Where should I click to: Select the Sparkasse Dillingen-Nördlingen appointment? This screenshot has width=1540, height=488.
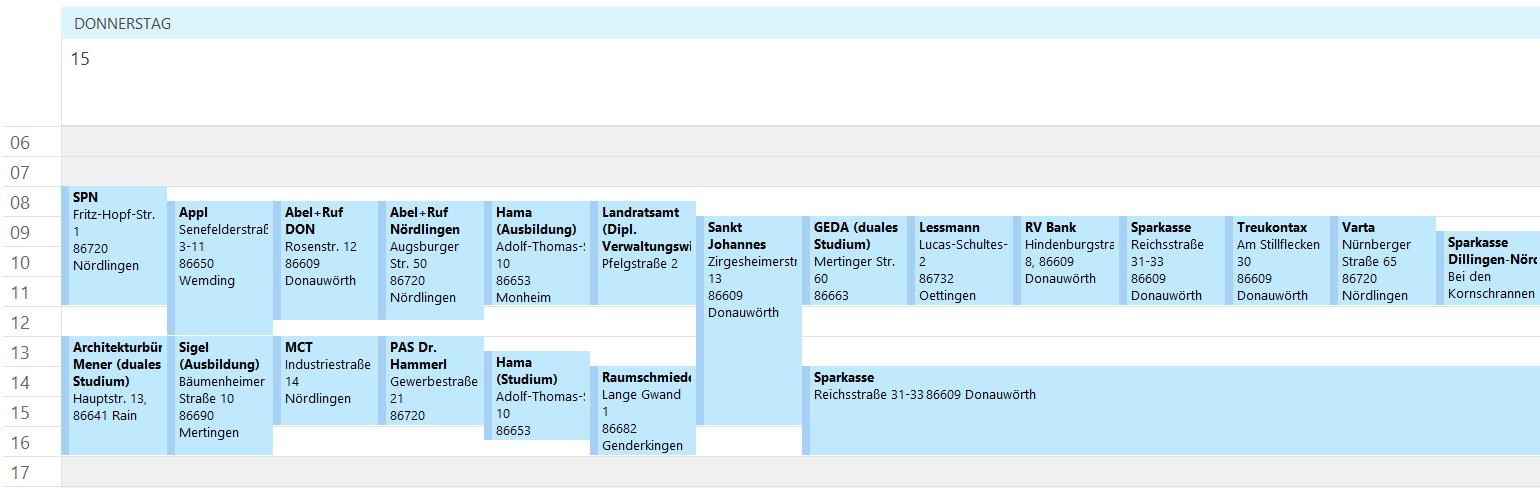1489,268
